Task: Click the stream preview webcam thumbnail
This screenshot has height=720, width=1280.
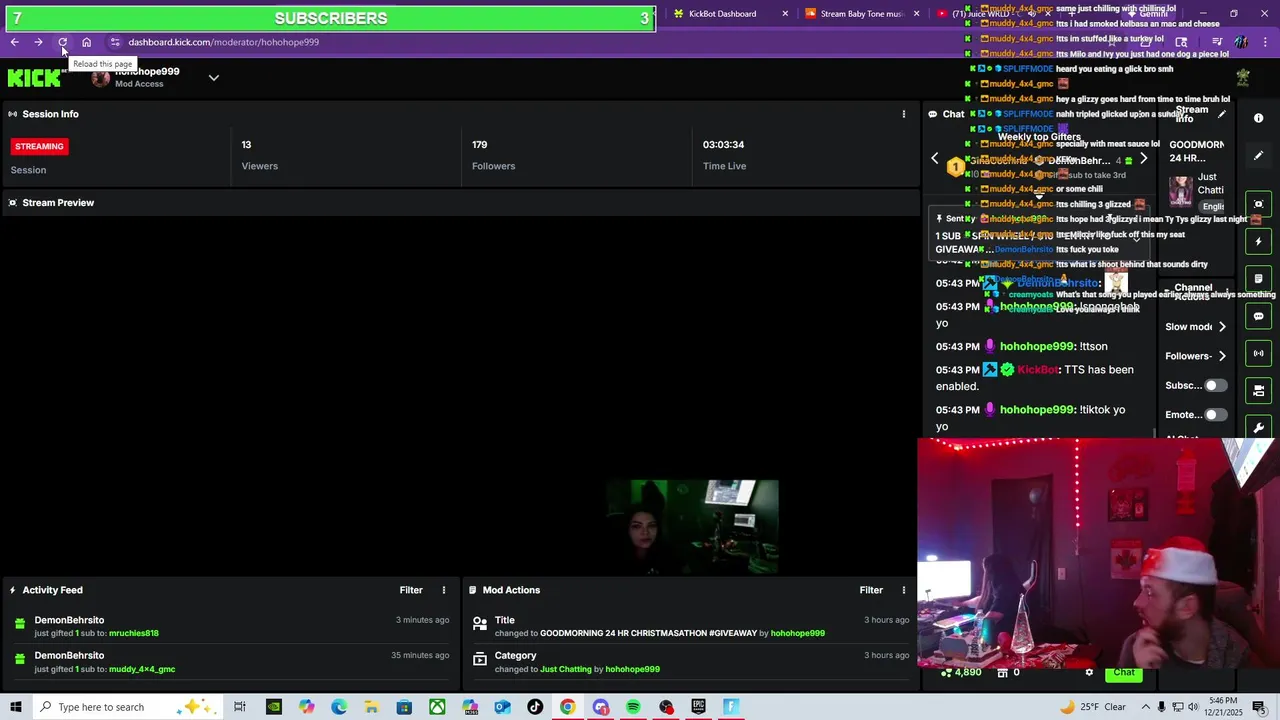Action: tap(693, 527)
